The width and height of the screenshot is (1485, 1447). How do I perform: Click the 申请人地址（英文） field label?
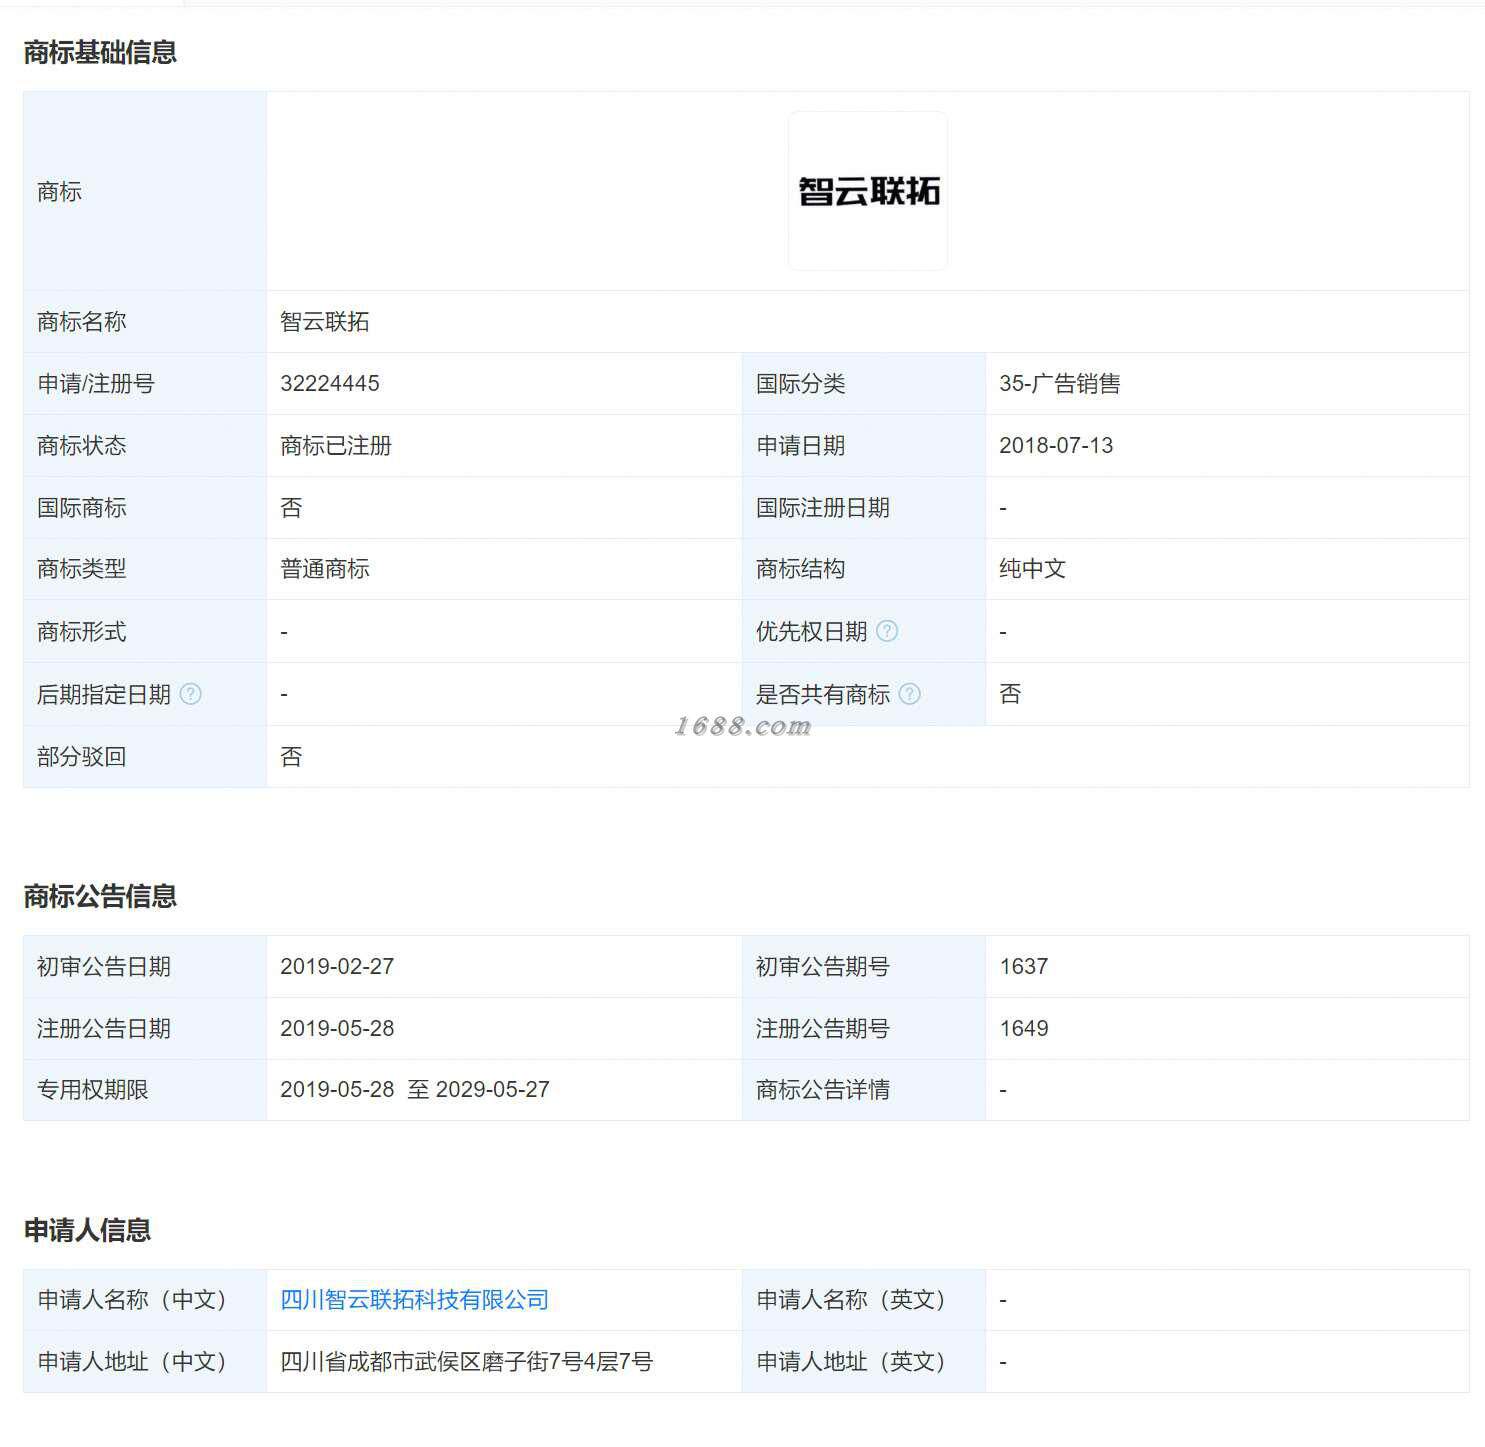[x=852, y=1361]
